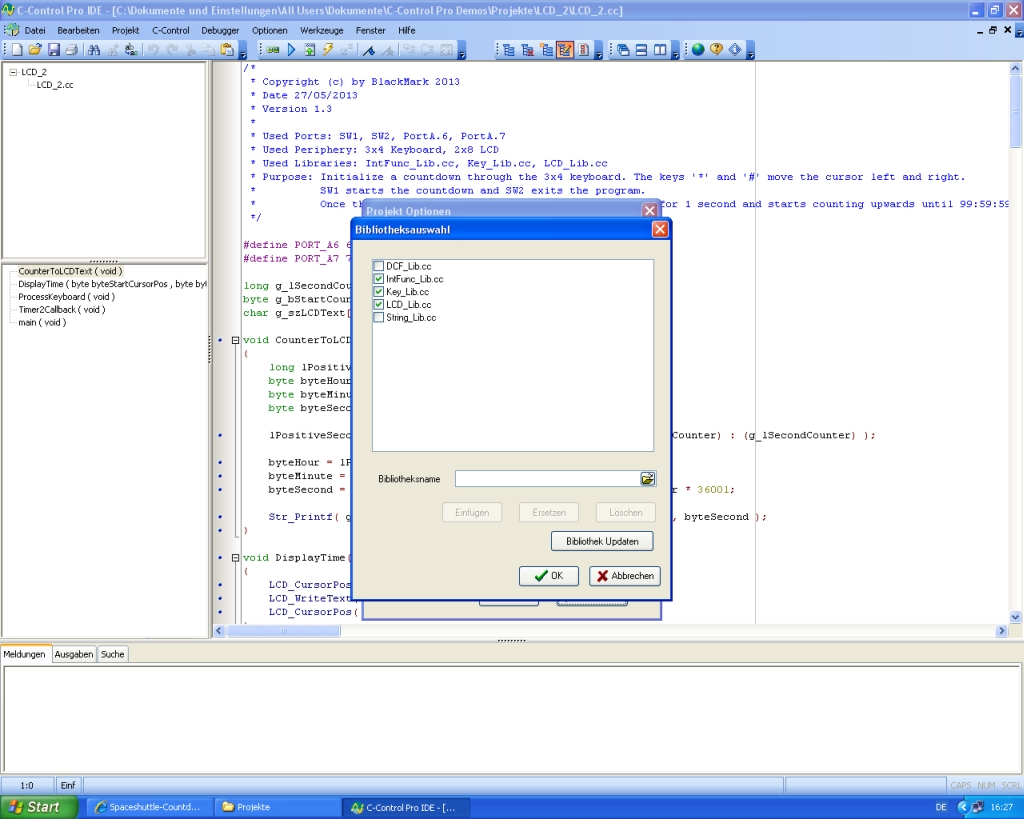The height and width of the screenshot is (819, 1024).
Task: Uncheck the Key_Lib.cc library
Action: [x=379, y=292]
